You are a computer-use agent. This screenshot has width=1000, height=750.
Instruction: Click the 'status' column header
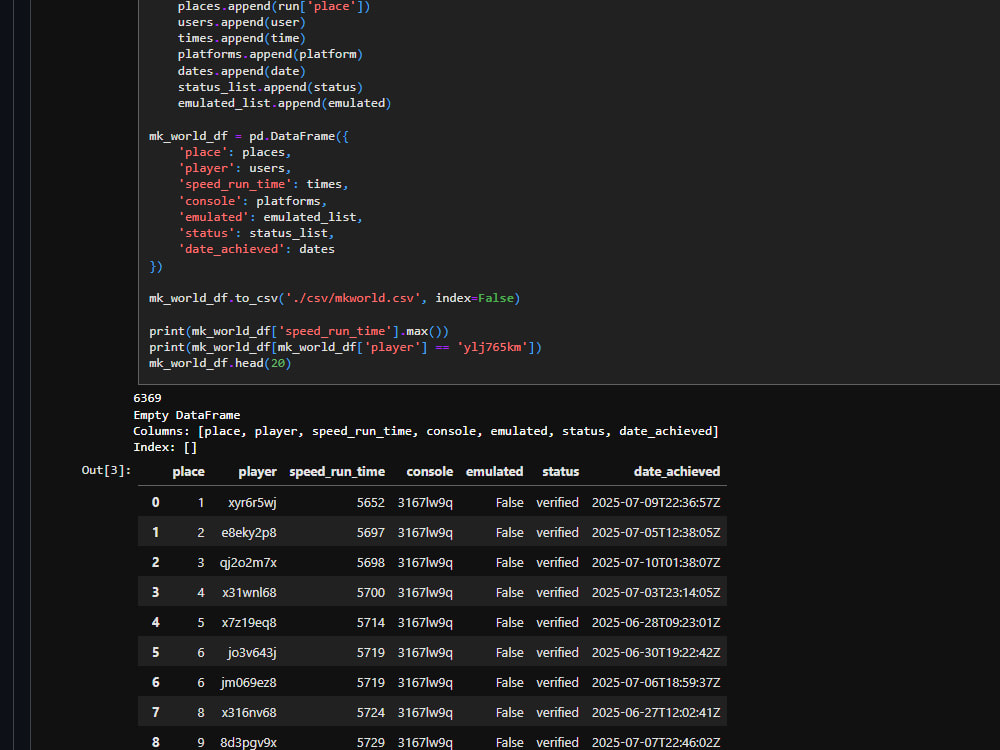pos(560,471)
